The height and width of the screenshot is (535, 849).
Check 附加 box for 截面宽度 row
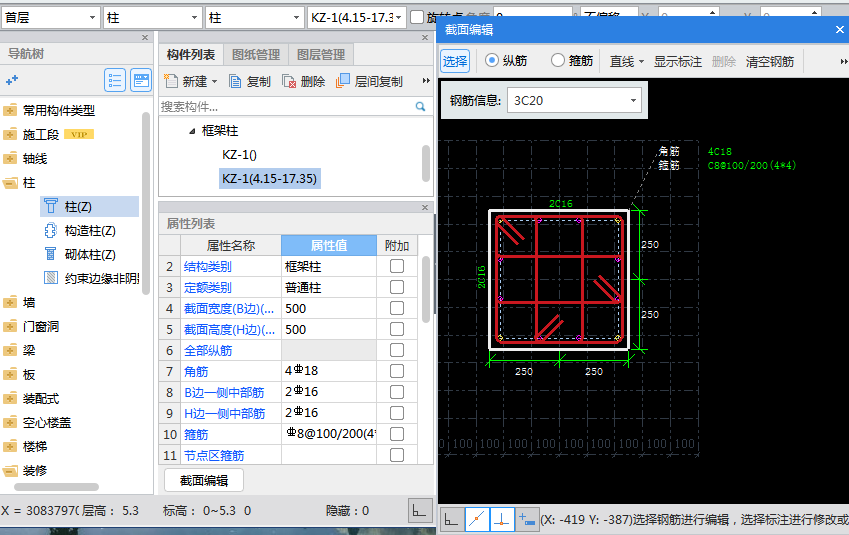tap(397, 308)
